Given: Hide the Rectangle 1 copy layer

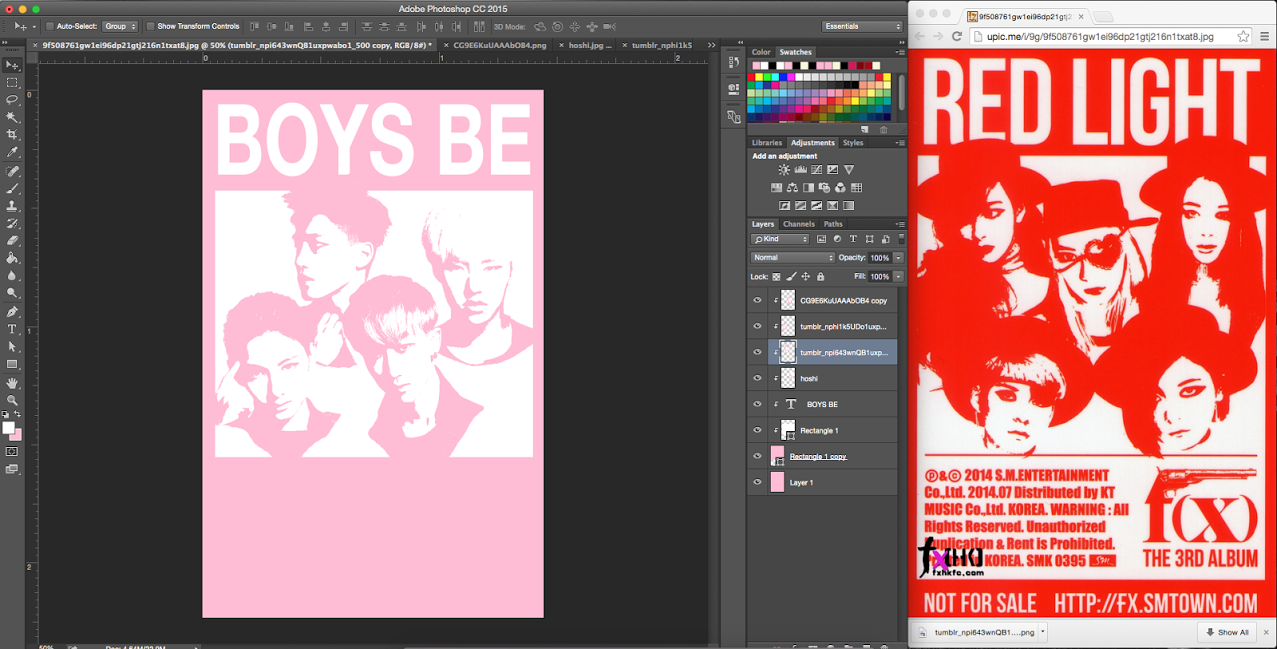Looking at the screenshot, I should click(x=757, y=456).
